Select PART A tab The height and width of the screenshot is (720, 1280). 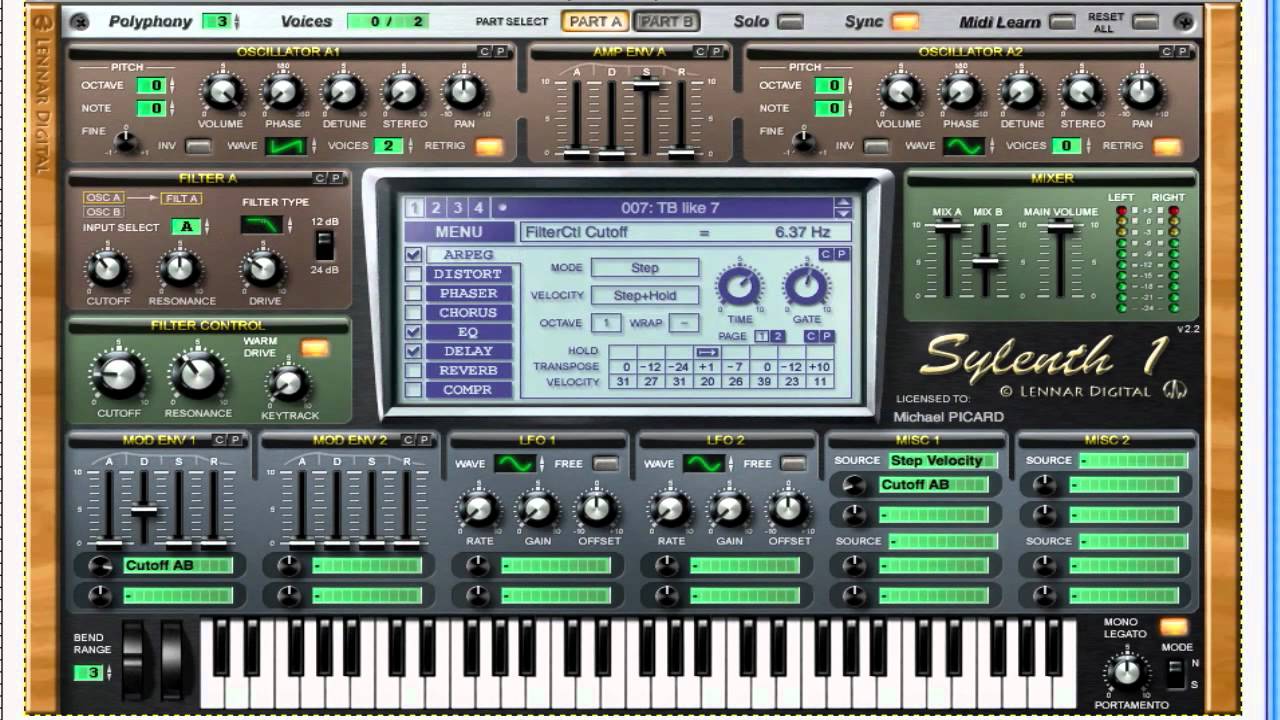click(x=596, y=21)
